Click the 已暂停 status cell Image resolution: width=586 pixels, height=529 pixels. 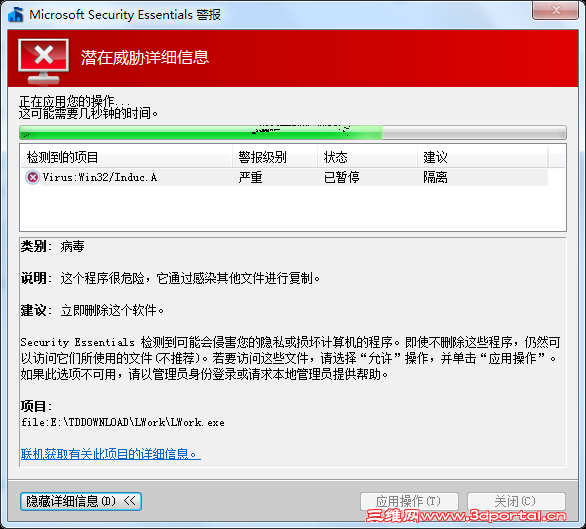tap(342, 177)
